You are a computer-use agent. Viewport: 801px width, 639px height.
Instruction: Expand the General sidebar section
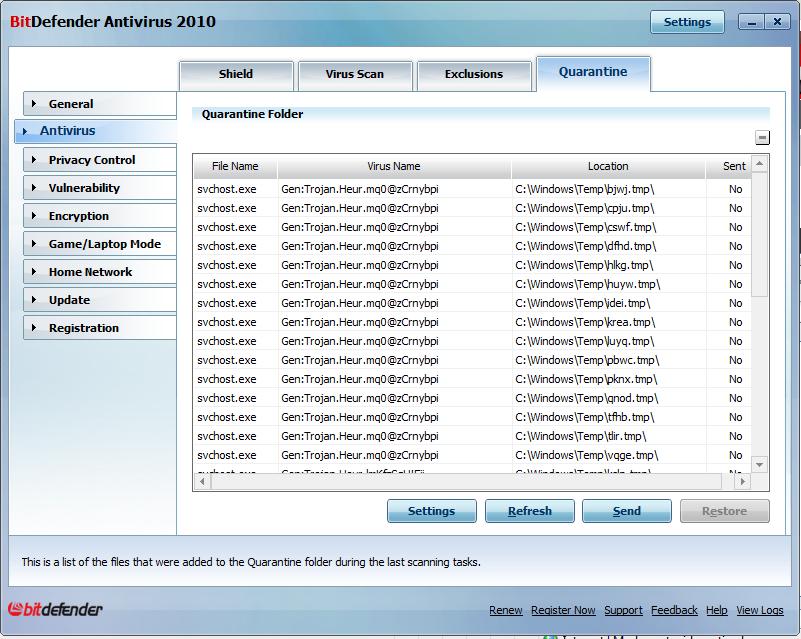pyautogui.click(x=100, y=104)
